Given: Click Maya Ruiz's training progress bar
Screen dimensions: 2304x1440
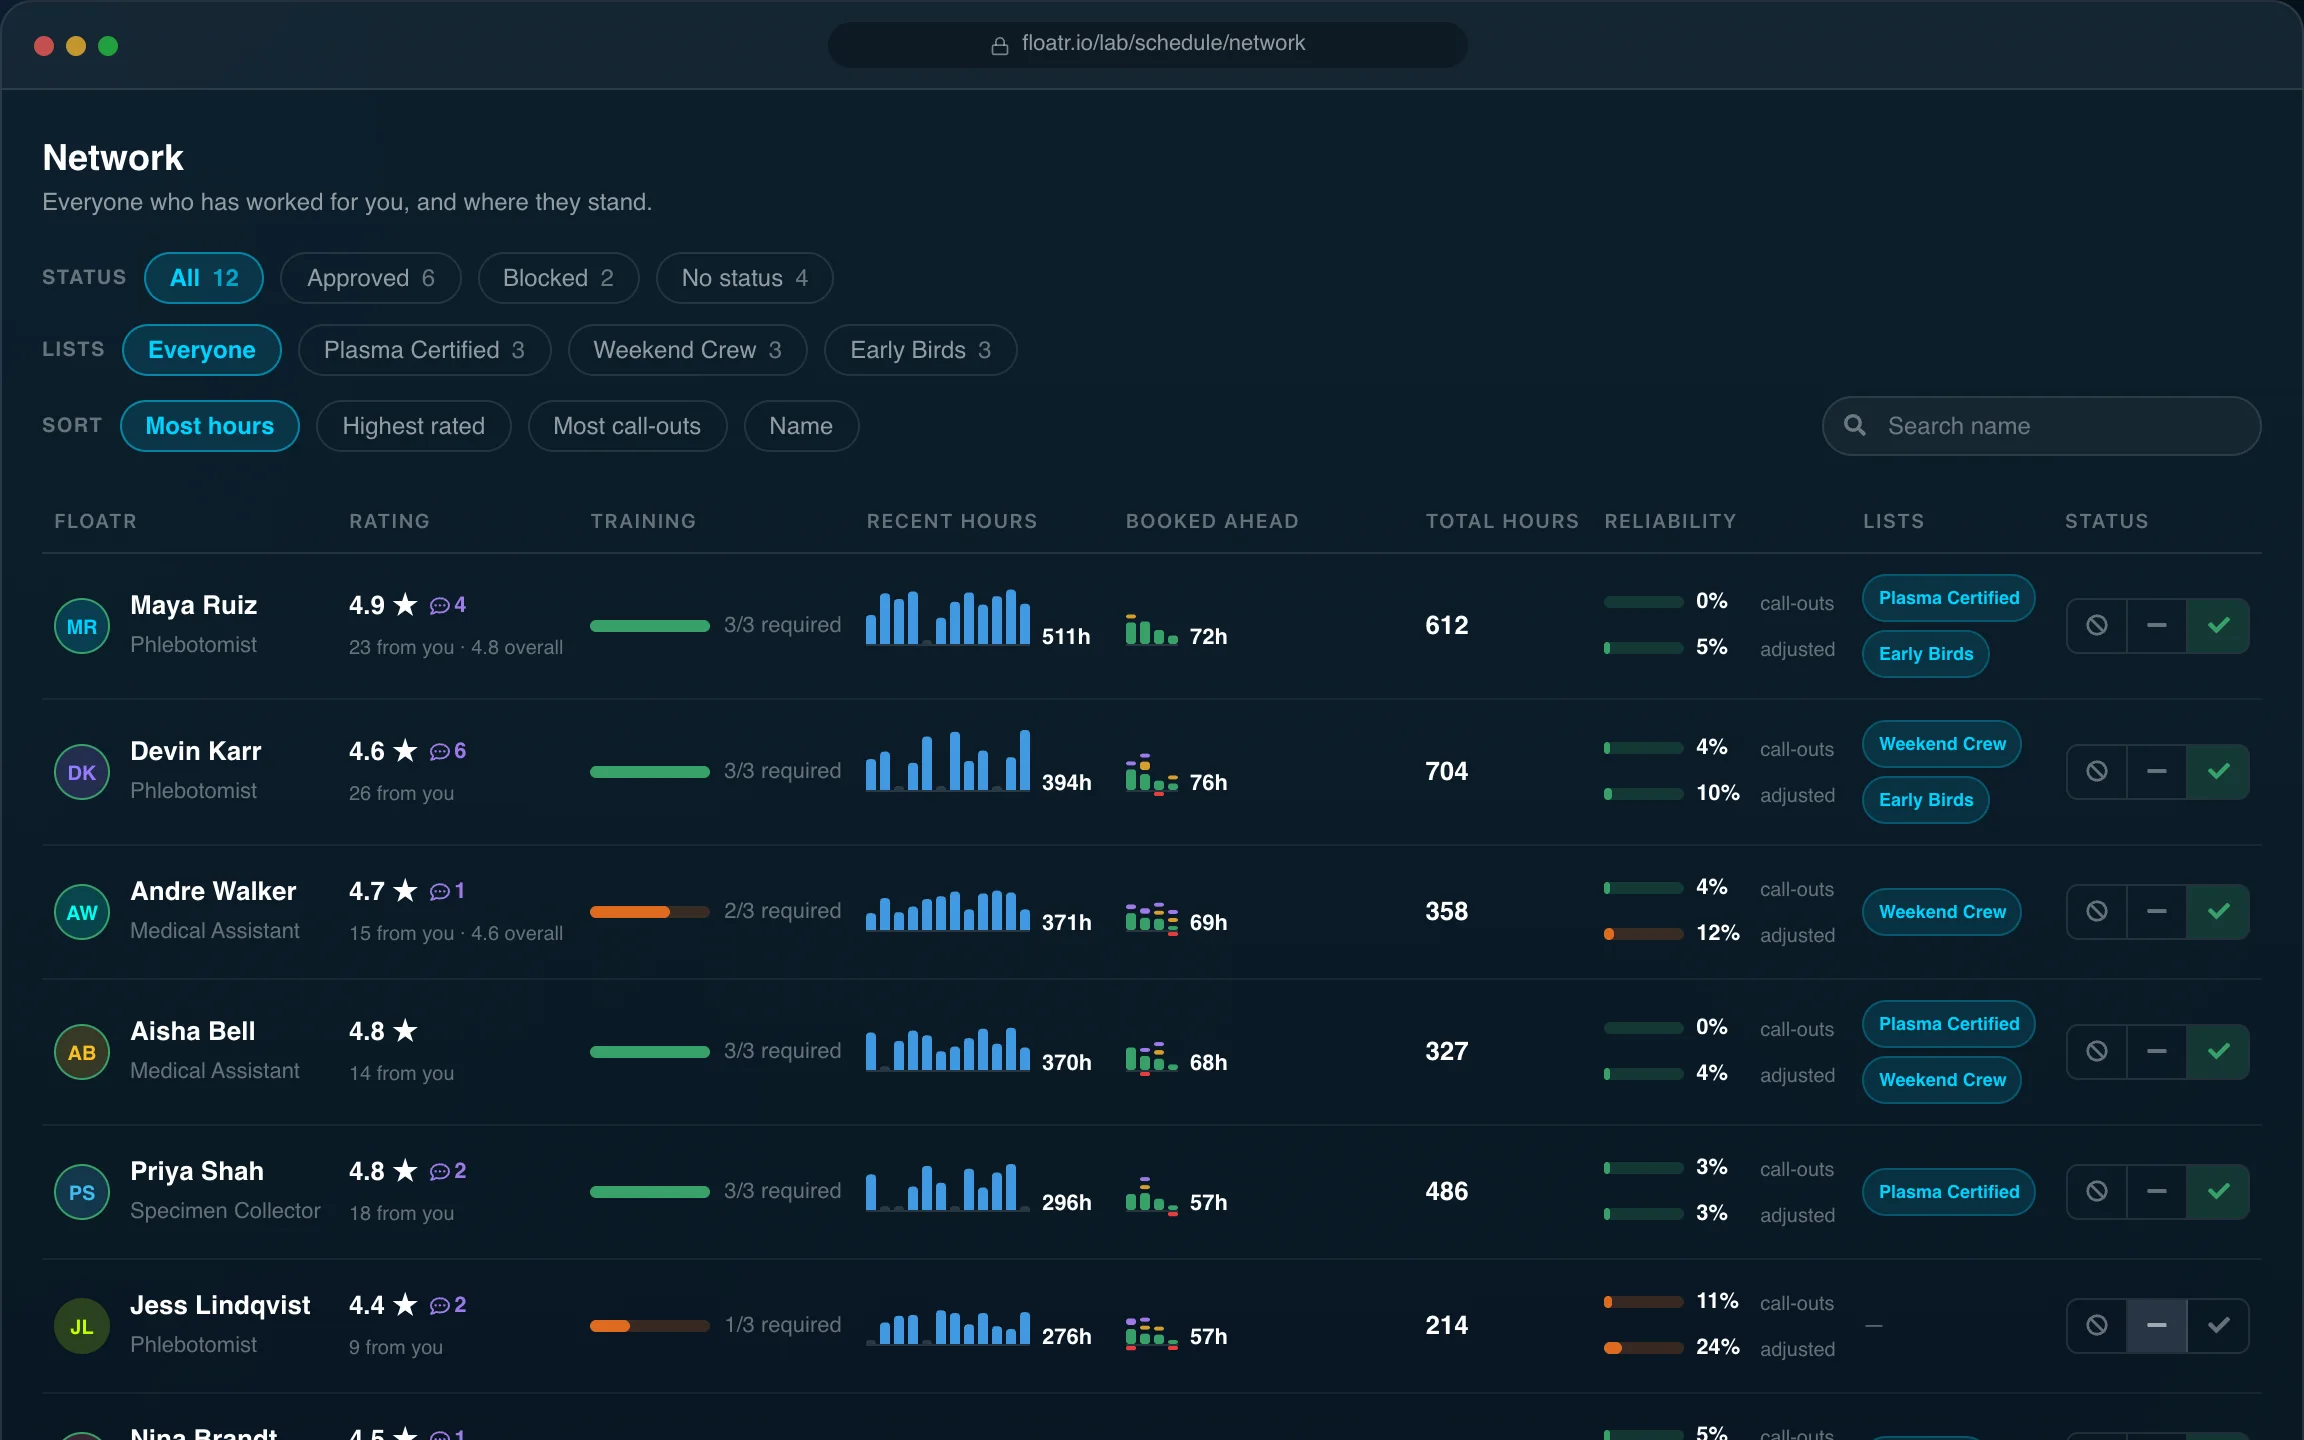Looking at the screenshot, I should [650, 626].
